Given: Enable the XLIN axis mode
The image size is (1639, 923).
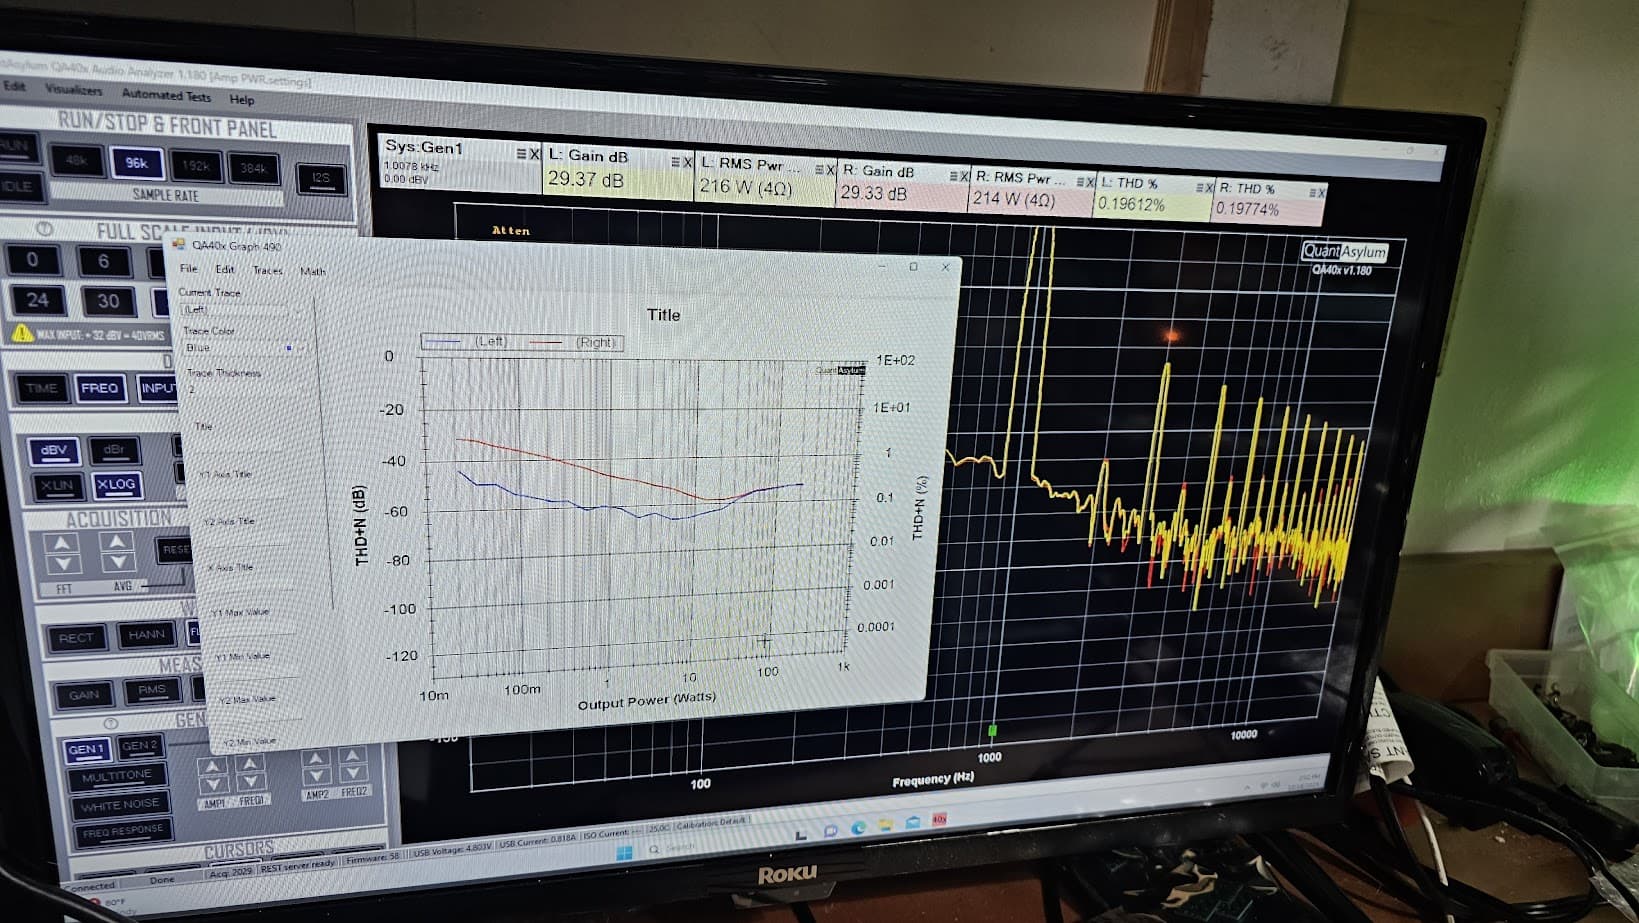Looking at the screenshot, I should coord(57,485).
